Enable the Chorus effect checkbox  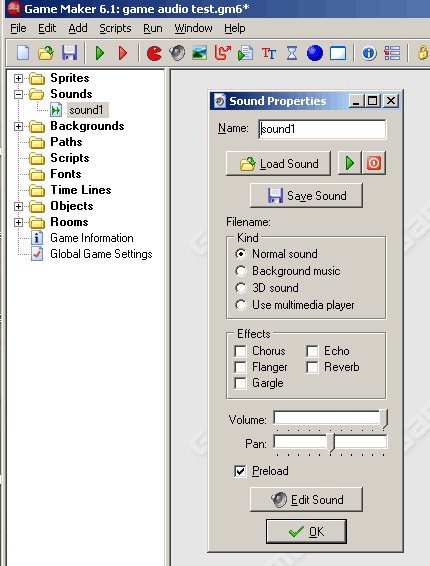(x=240, y=351)
